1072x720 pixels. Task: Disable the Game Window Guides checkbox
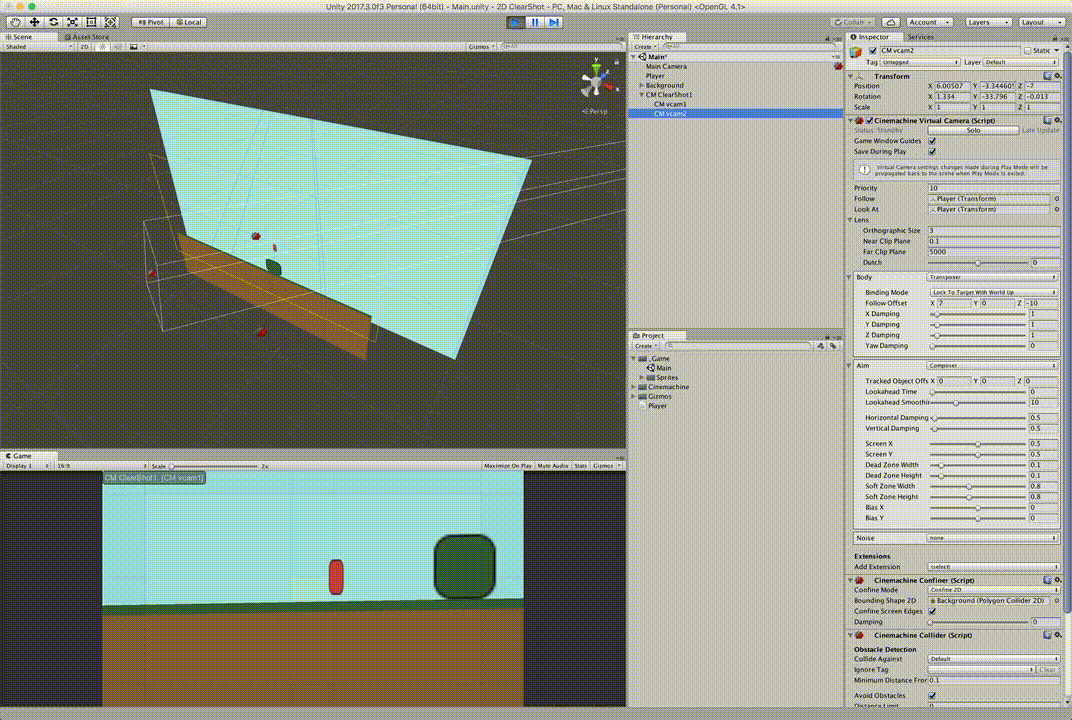pyautogui.click(x=932, y=141)
